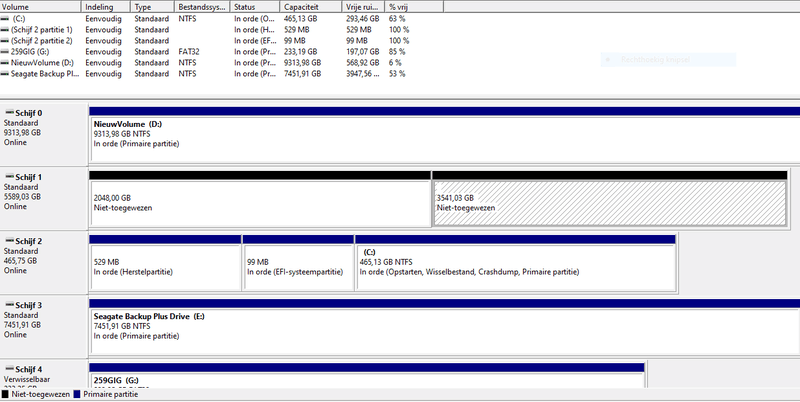Click the Rechthoekig knipsel snipping overlay

[x=668, y=60]
